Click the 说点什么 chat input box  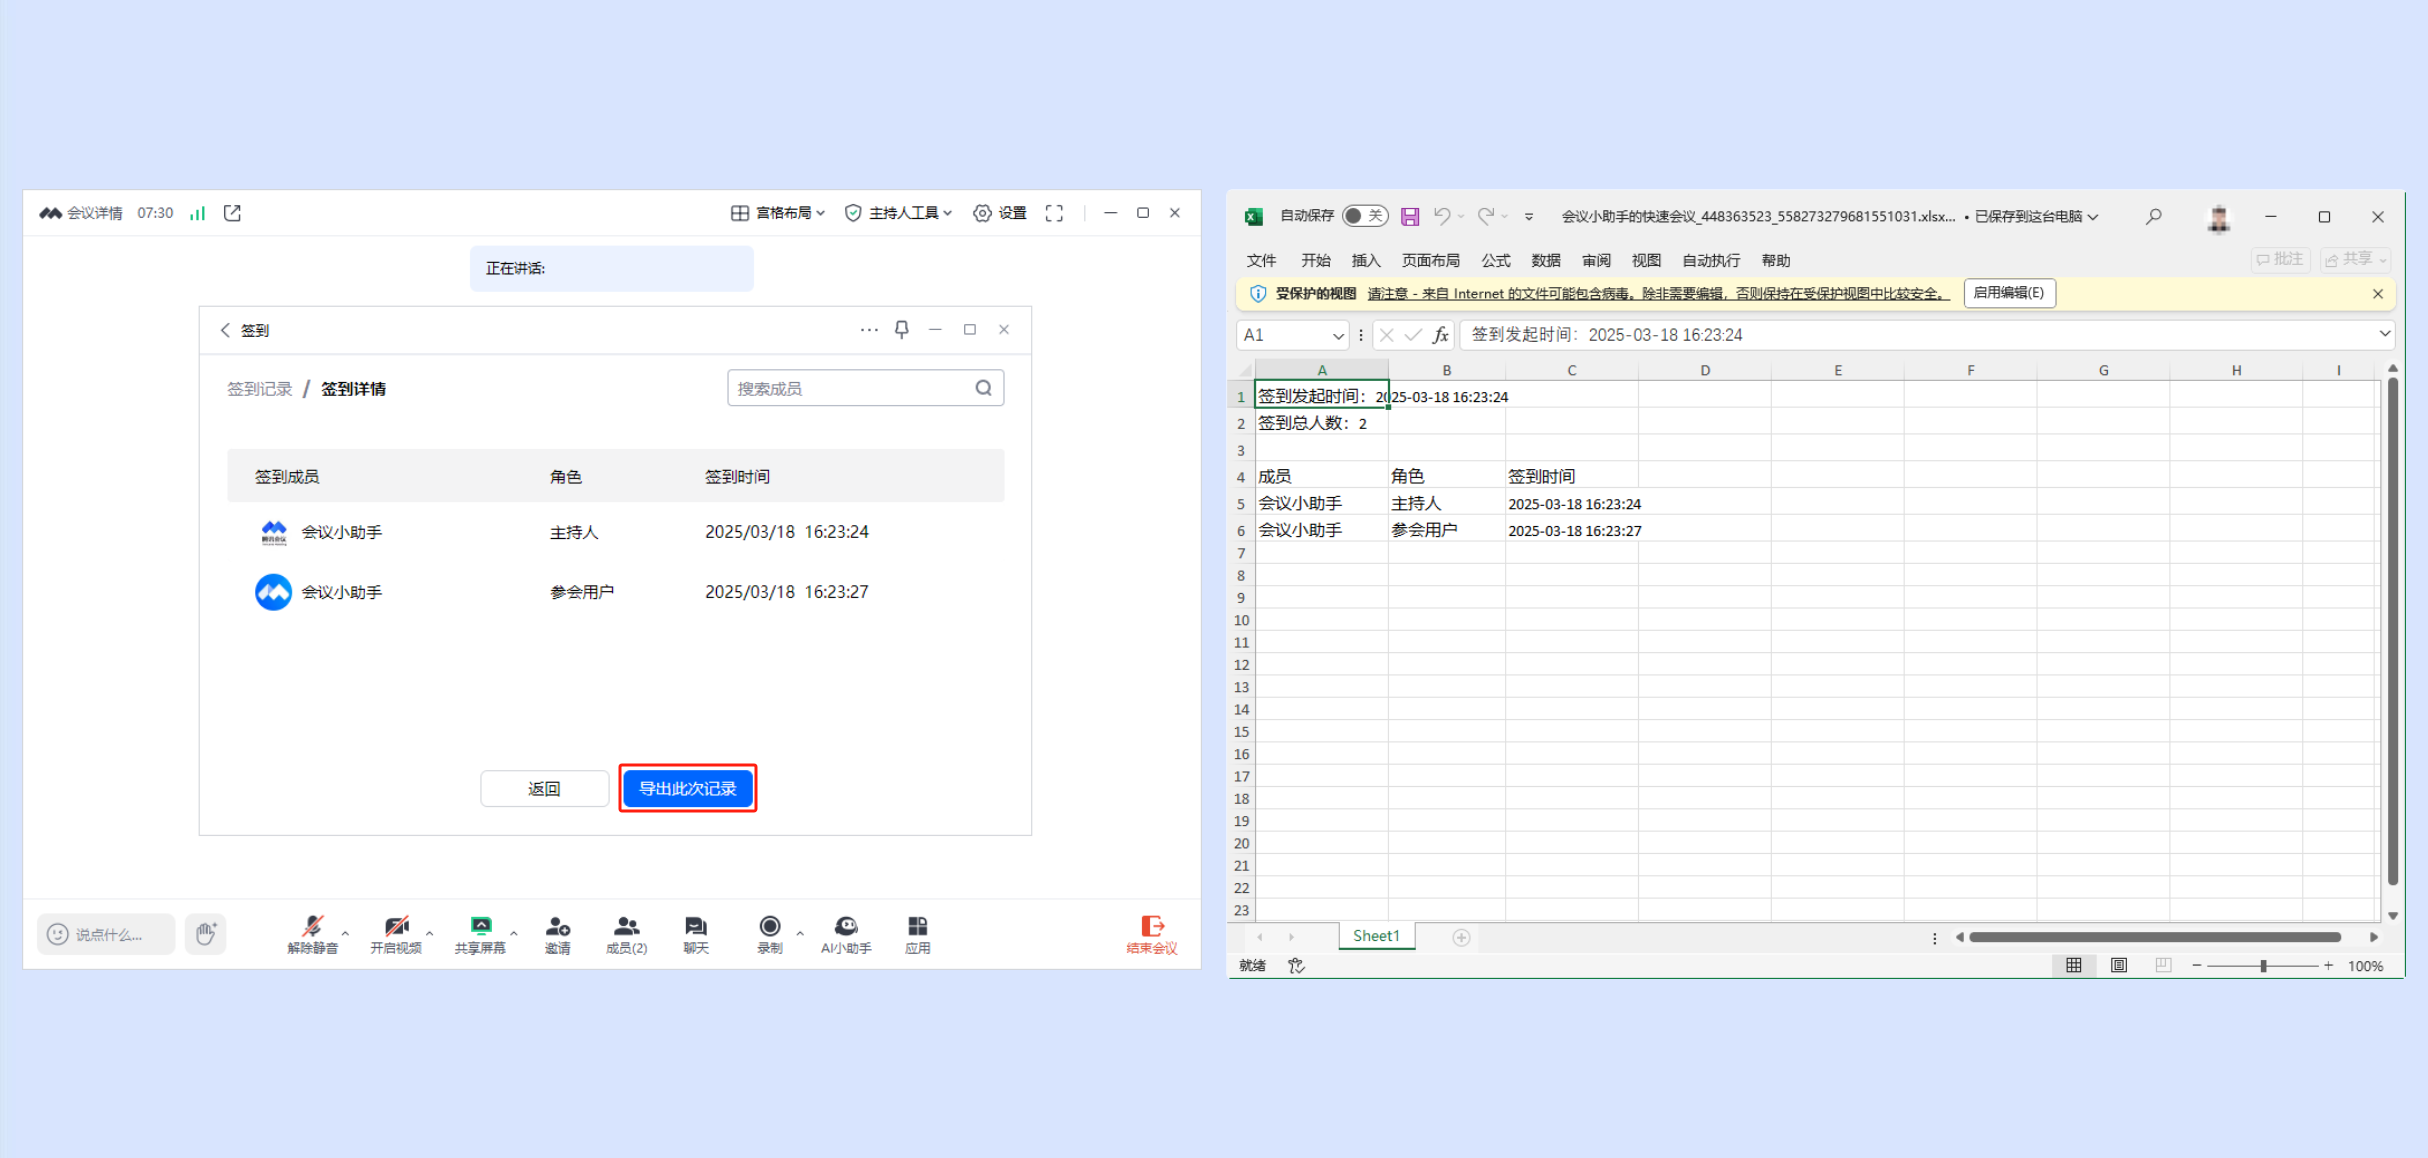click(106, 934)
